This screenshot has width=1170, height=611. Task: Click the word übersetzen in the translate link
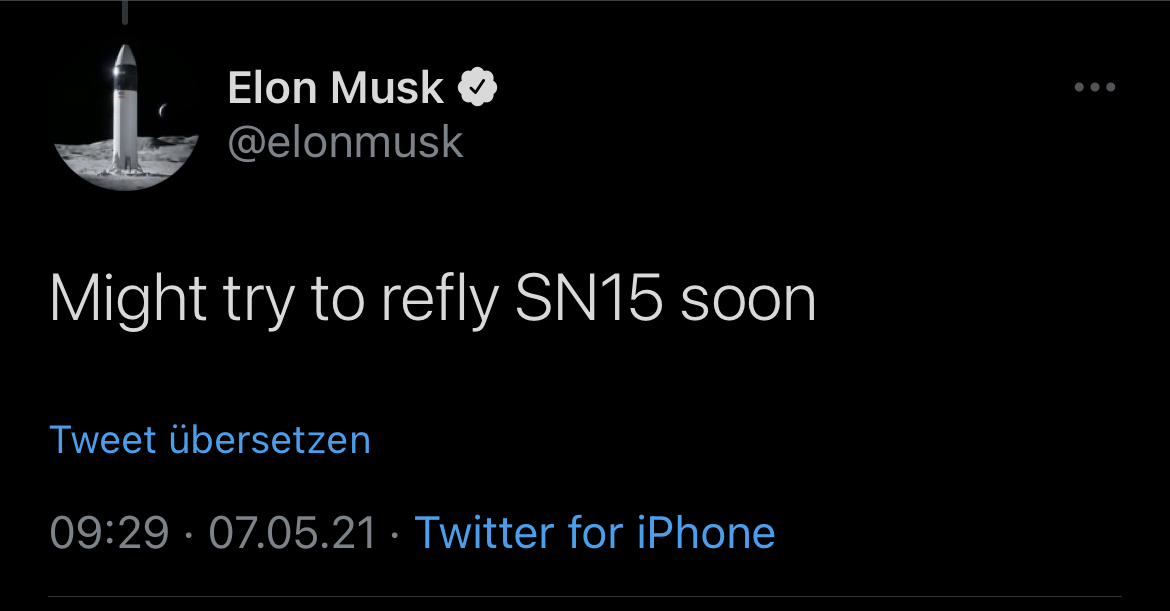click(270, 440)
